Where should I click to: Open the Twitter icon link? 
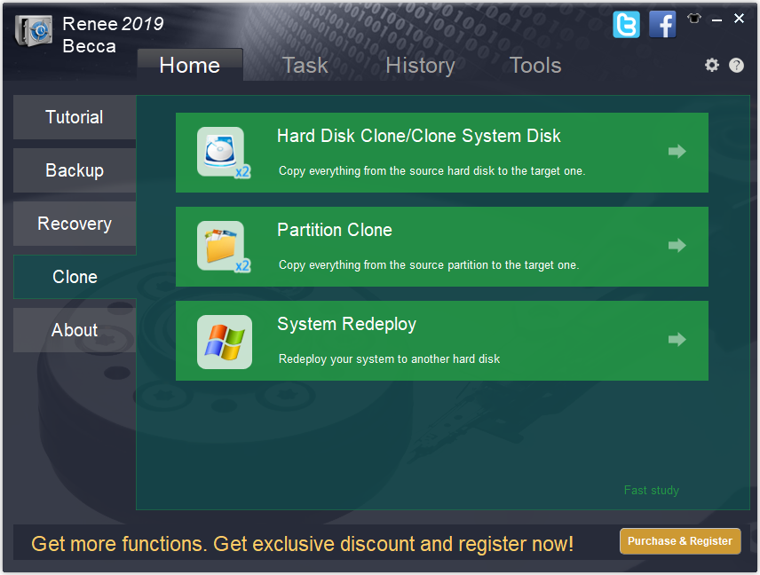626,24
